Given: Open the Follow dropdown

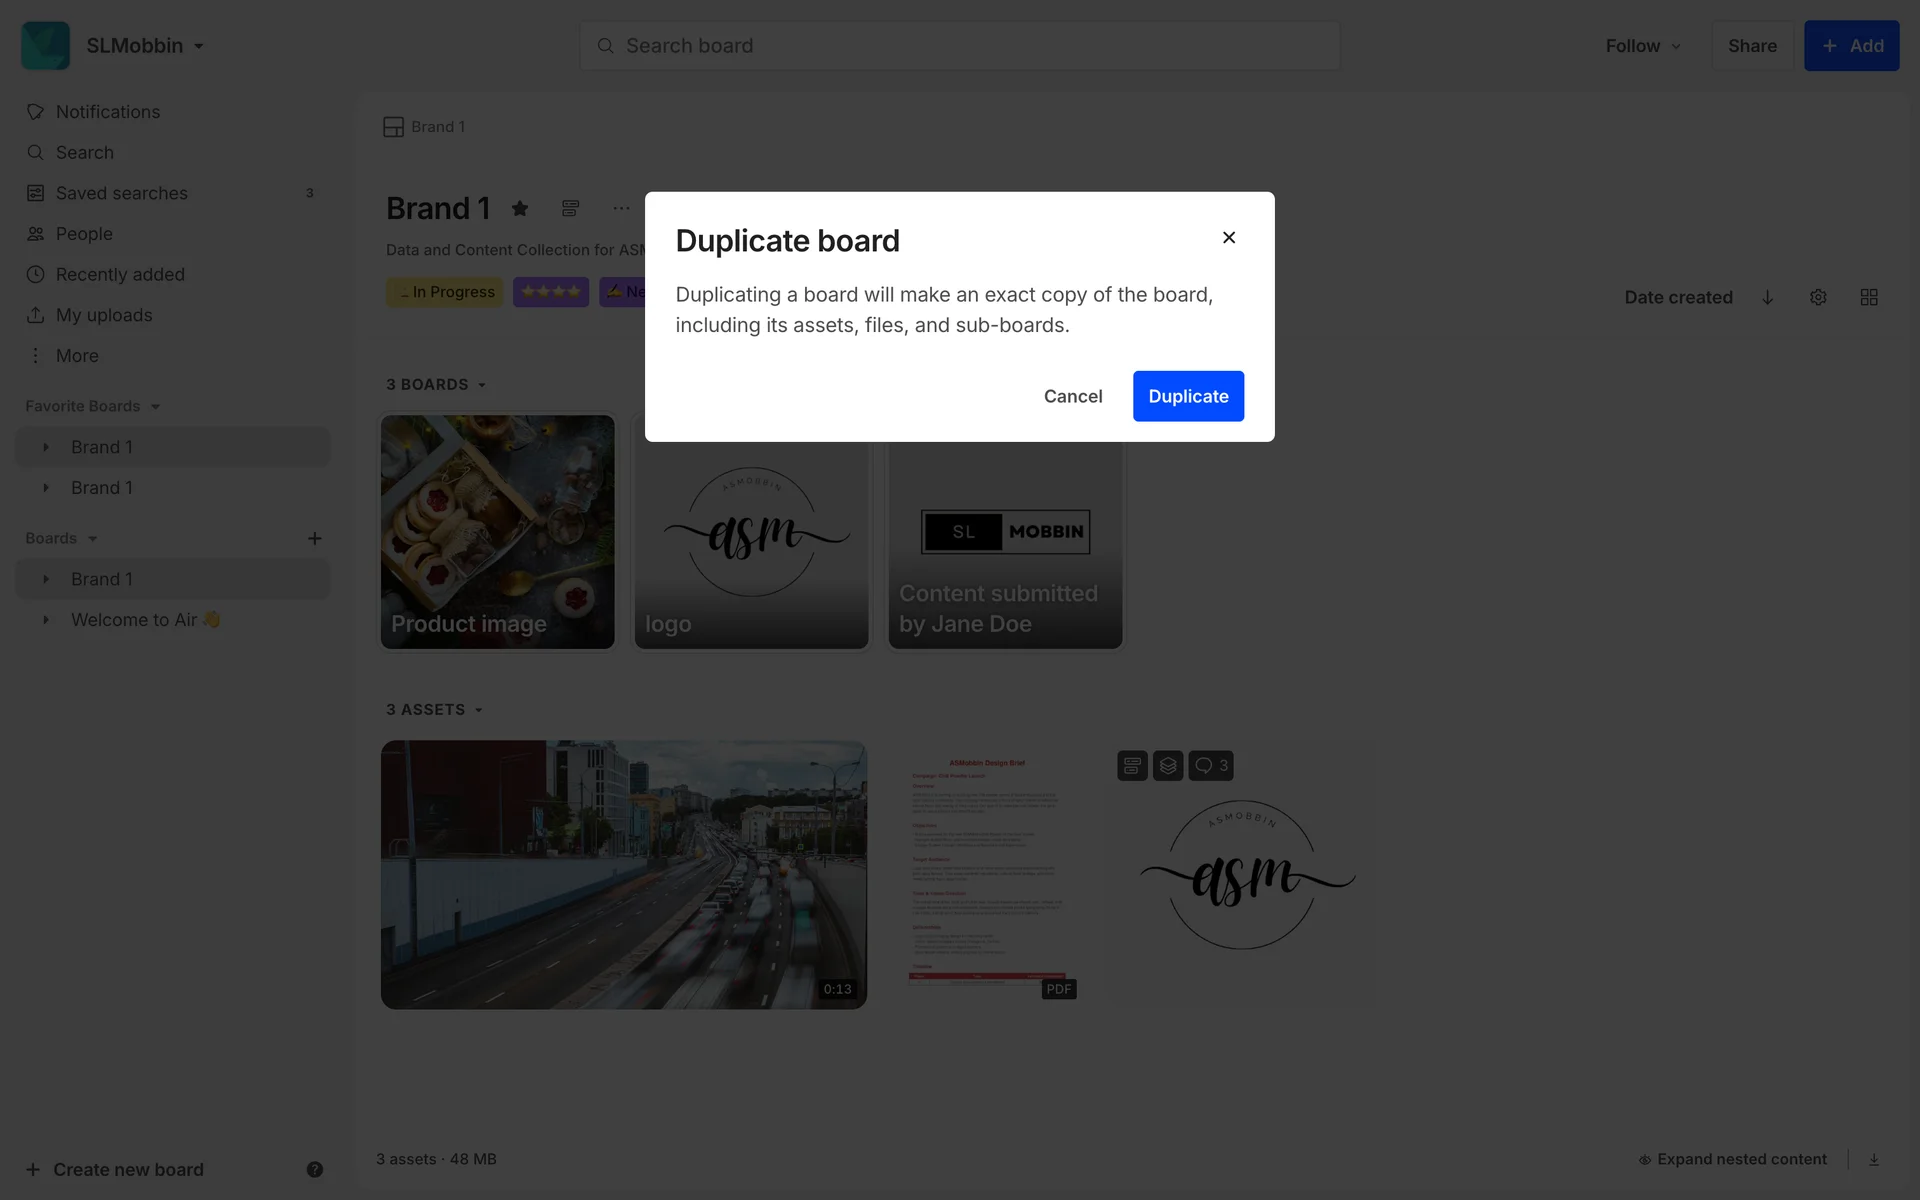Looking at the screenshot, I should coord(1643,46).
